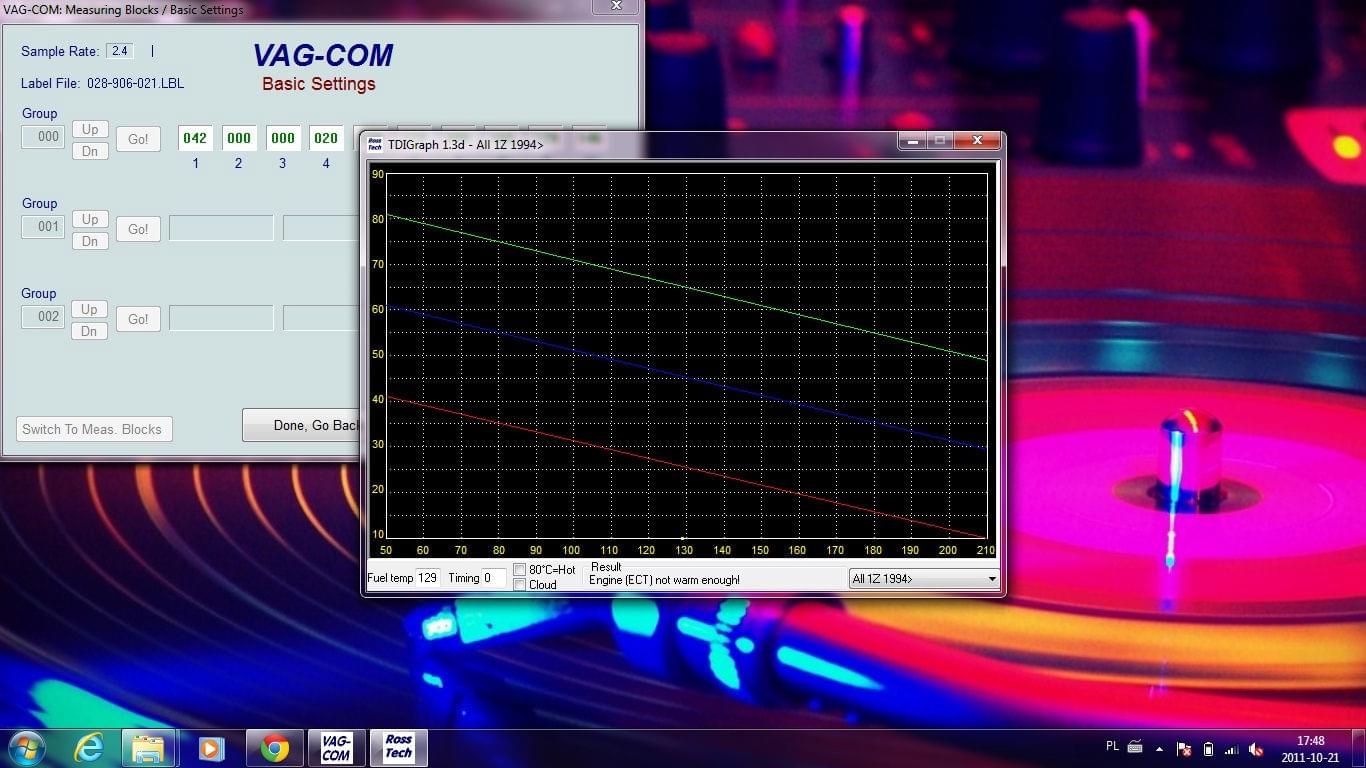The image size is (1366, 768).
Task: Select value 000 in field 2
Action: tap(239, 139)
